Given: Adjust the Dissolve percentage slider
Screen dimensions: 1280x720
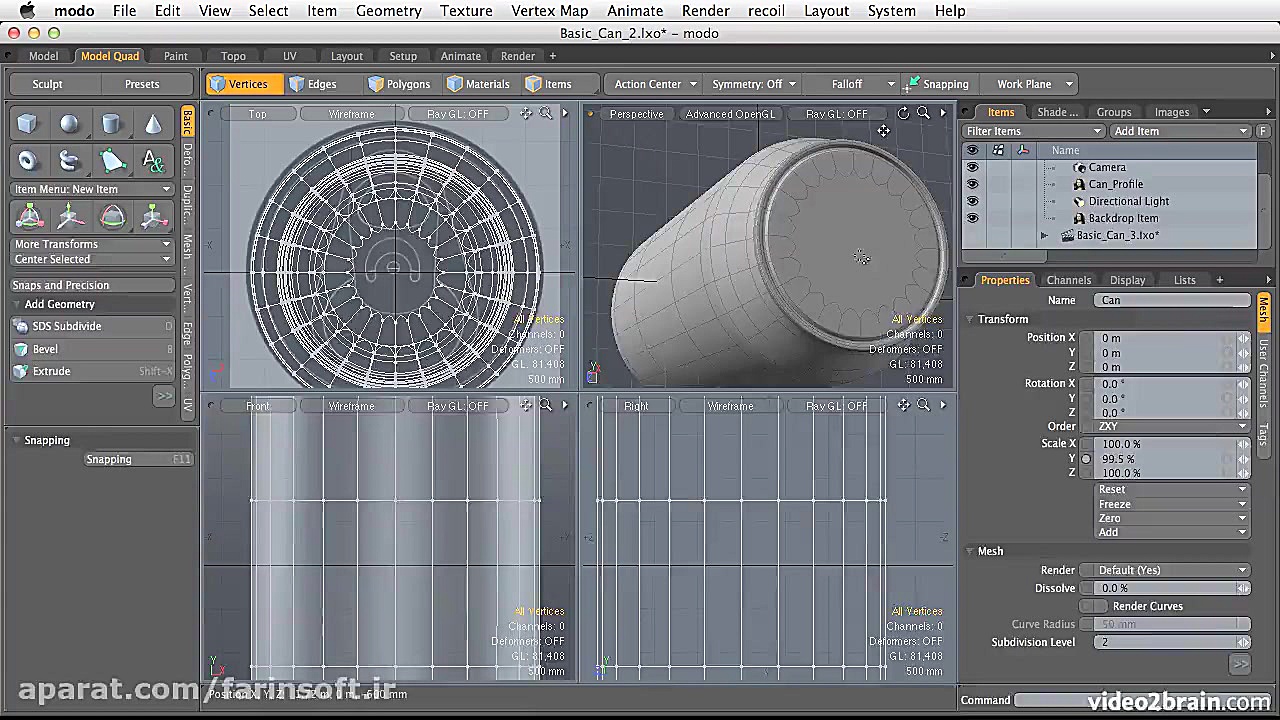Looking at the screenshot, I should (1171, 588).
